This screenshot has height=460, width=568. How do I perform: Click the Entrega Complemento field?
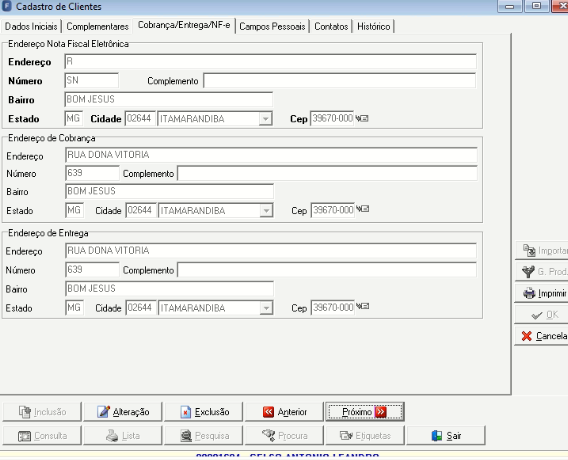pyautogui.click(x=327, y=269)
